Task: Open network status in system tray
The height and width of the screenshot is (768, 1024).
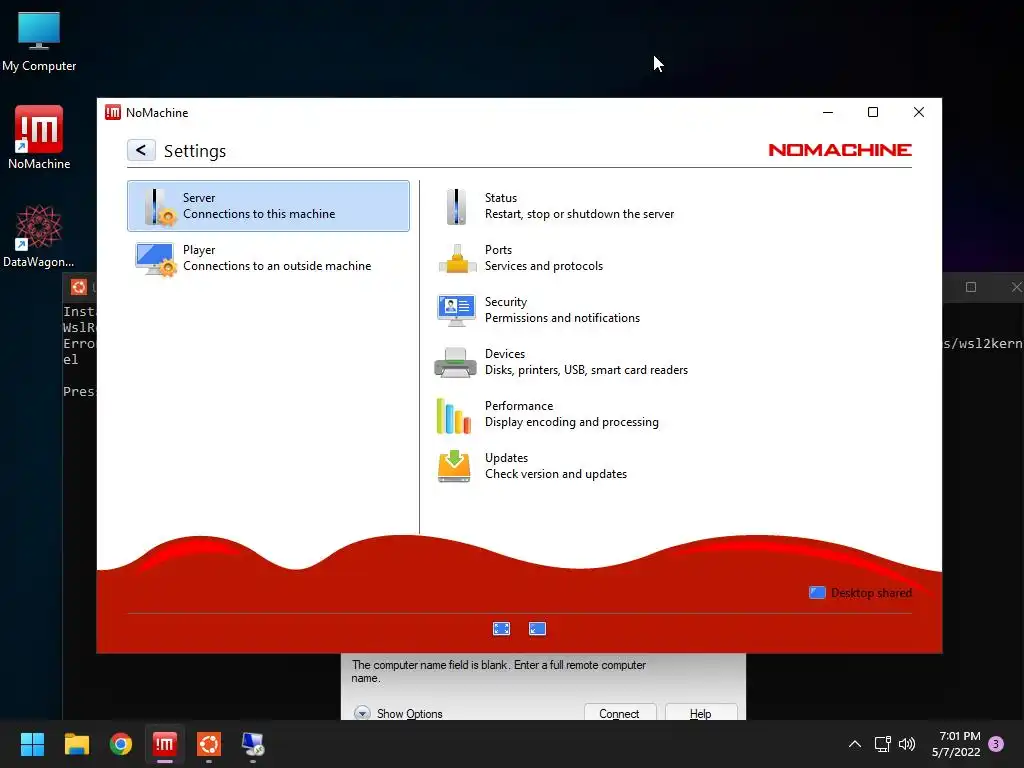Action: (882, 744)
